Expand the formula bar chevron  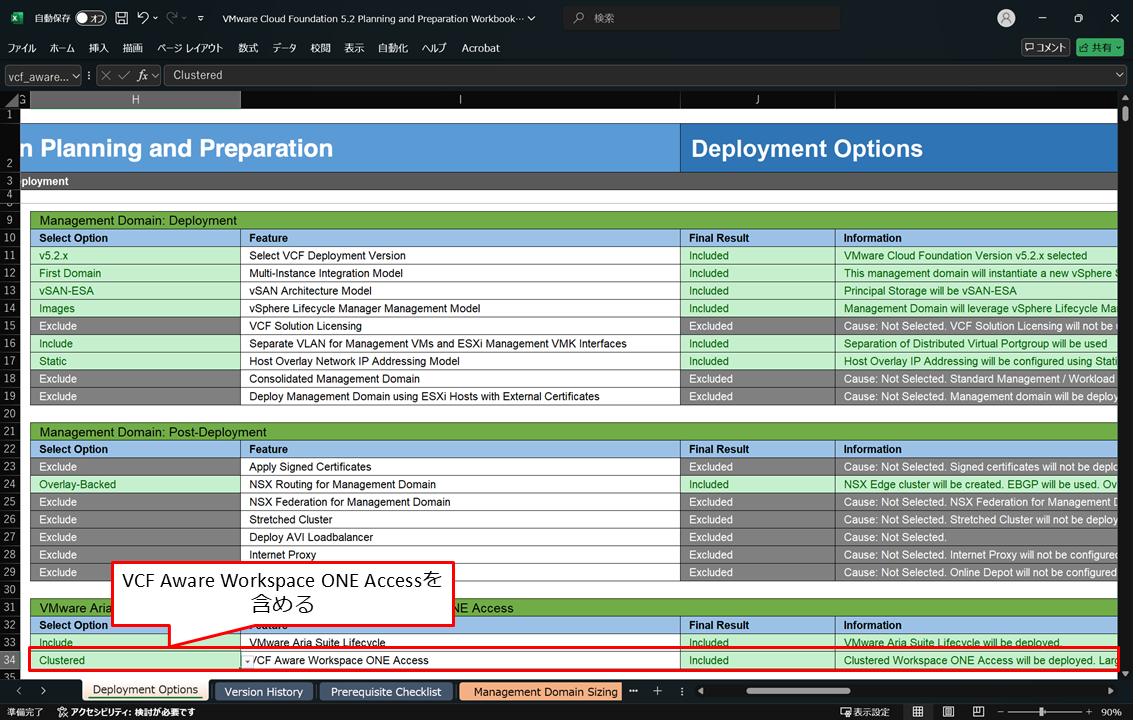point(1119,74)
